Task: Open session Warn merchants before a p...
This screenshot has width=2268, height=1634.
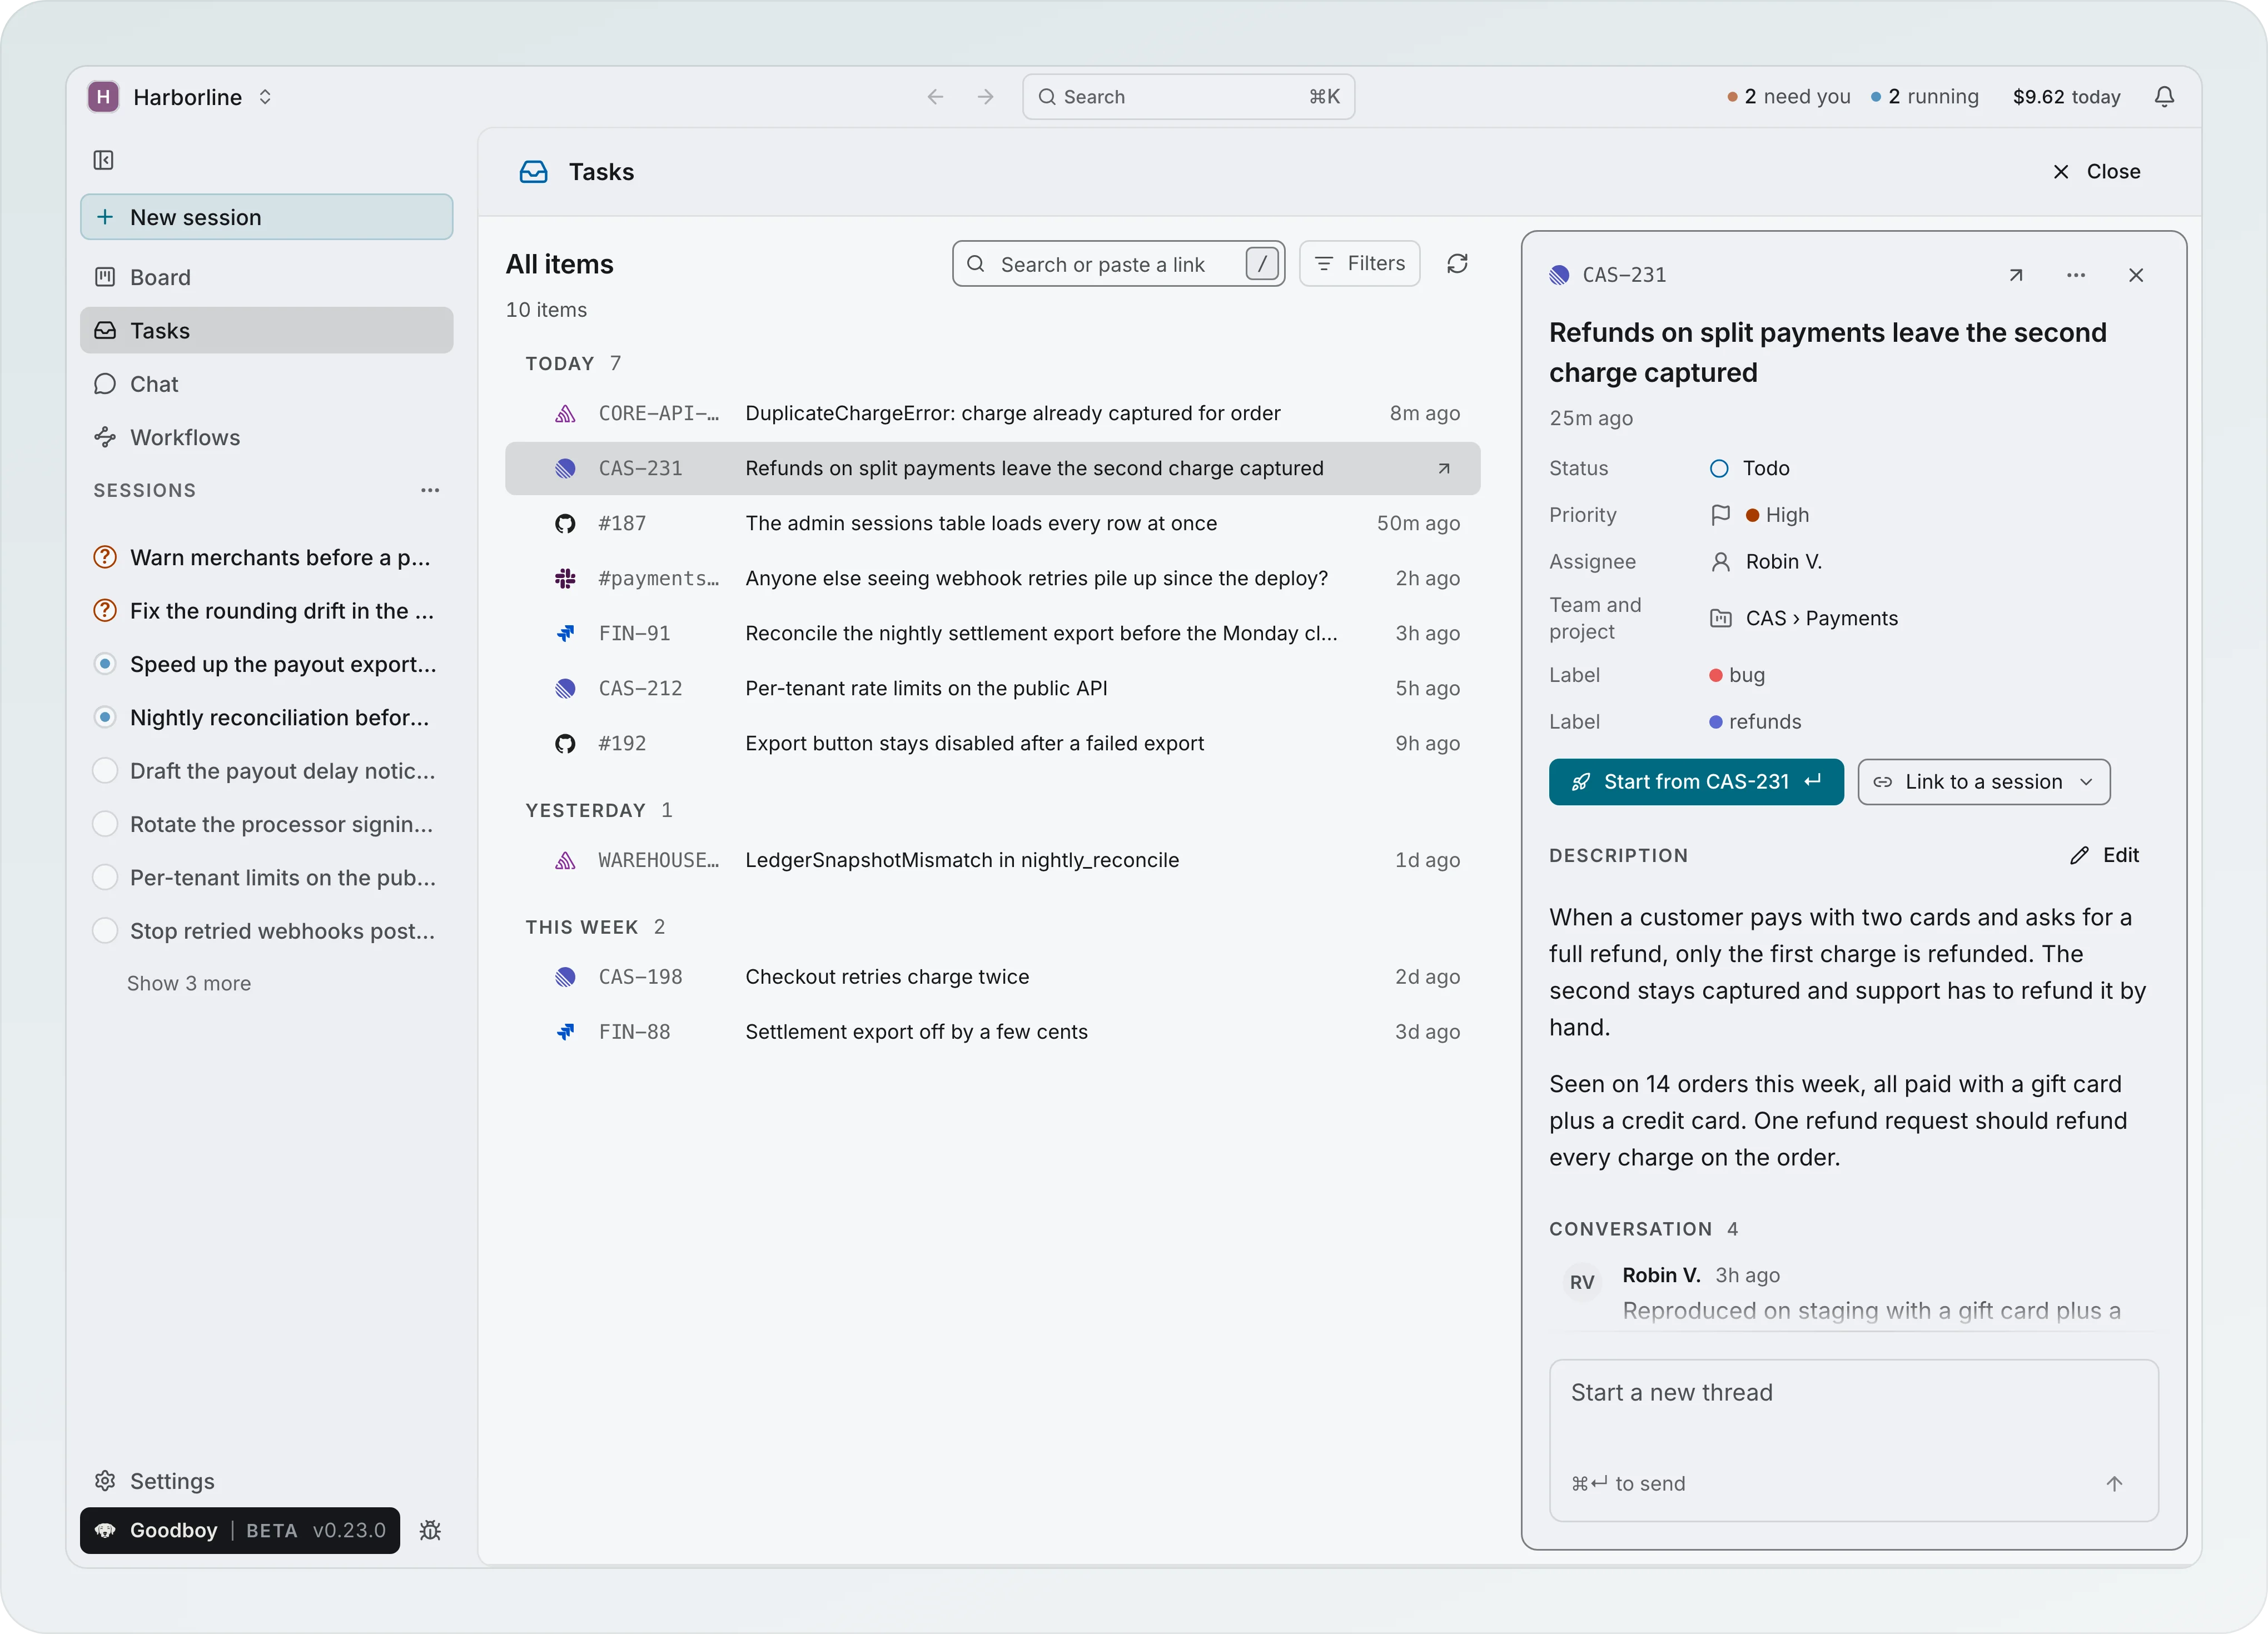Action: pyautogui.click(x=266, y=557)
